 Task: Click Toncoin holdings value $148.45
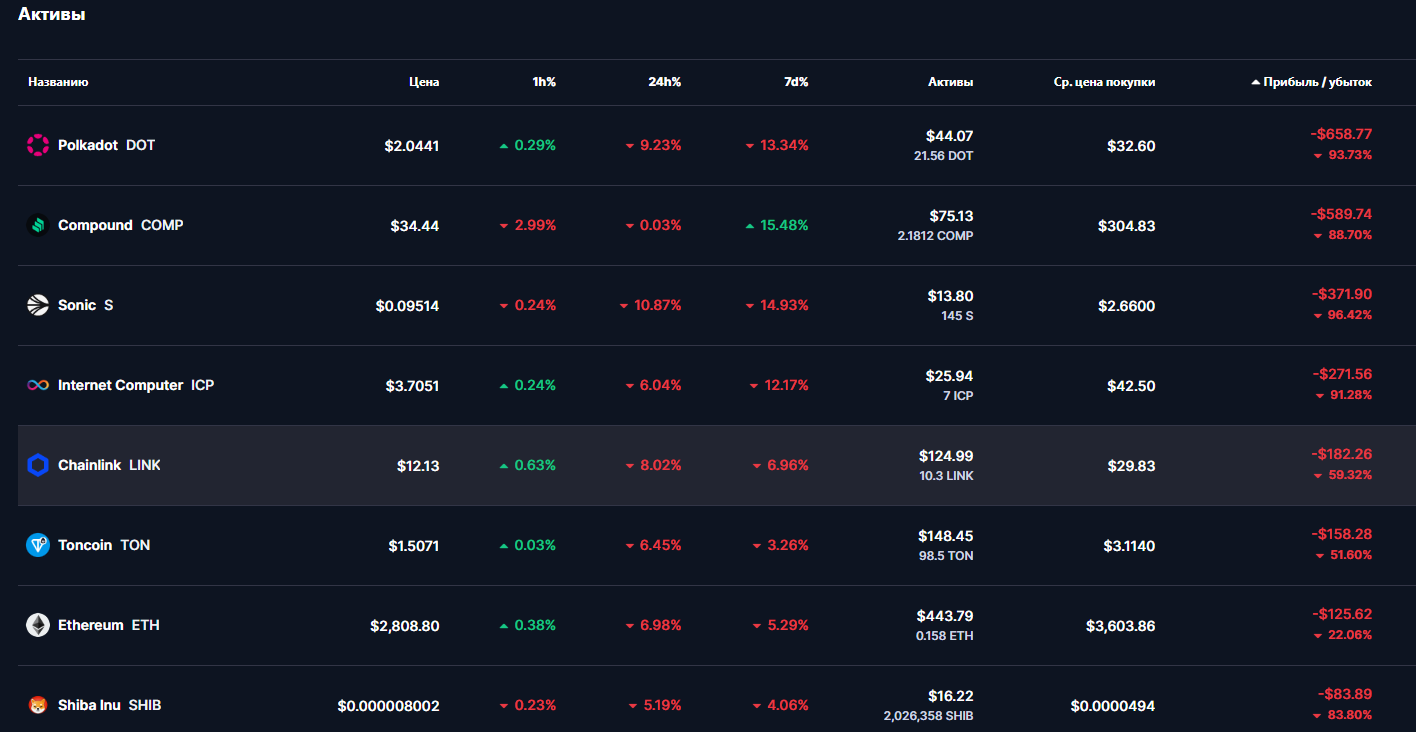(945, 536)
